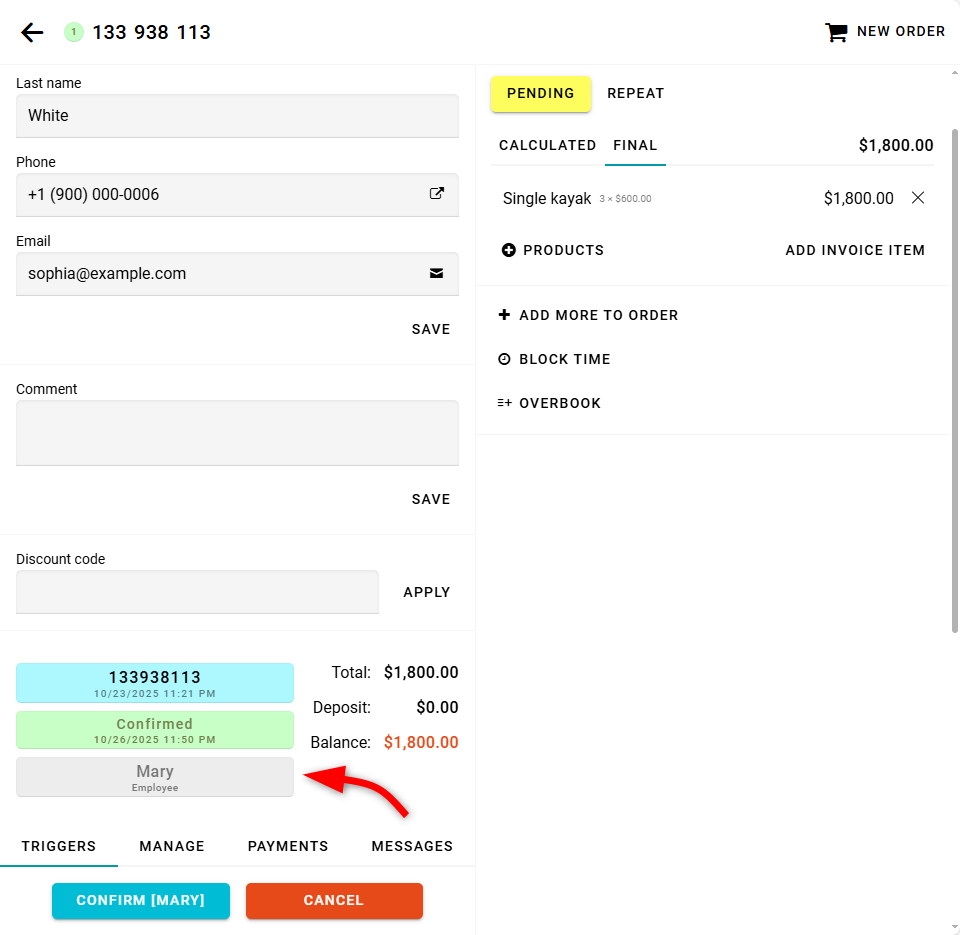Click the Overbook list icon
960x935 pixels.
coord(504,403)
